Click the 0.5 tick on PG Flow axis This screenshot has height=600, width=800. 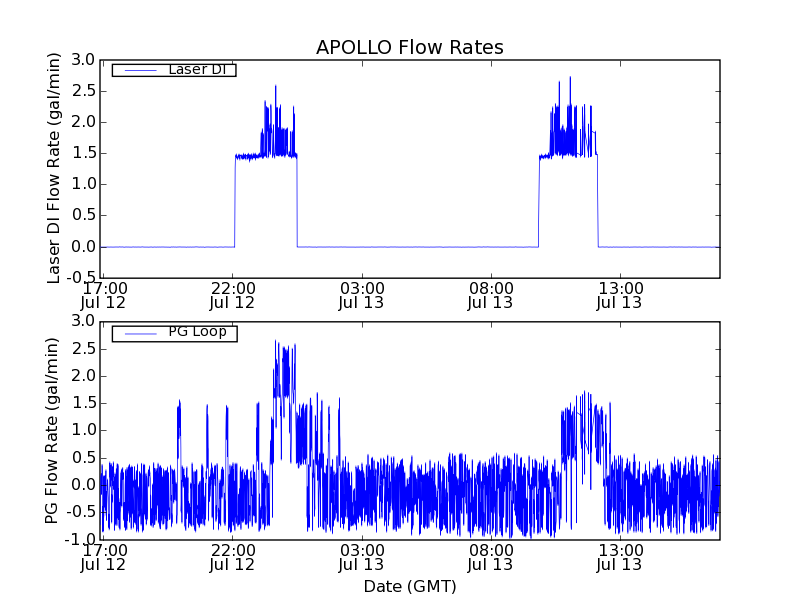tap(83, 458)
